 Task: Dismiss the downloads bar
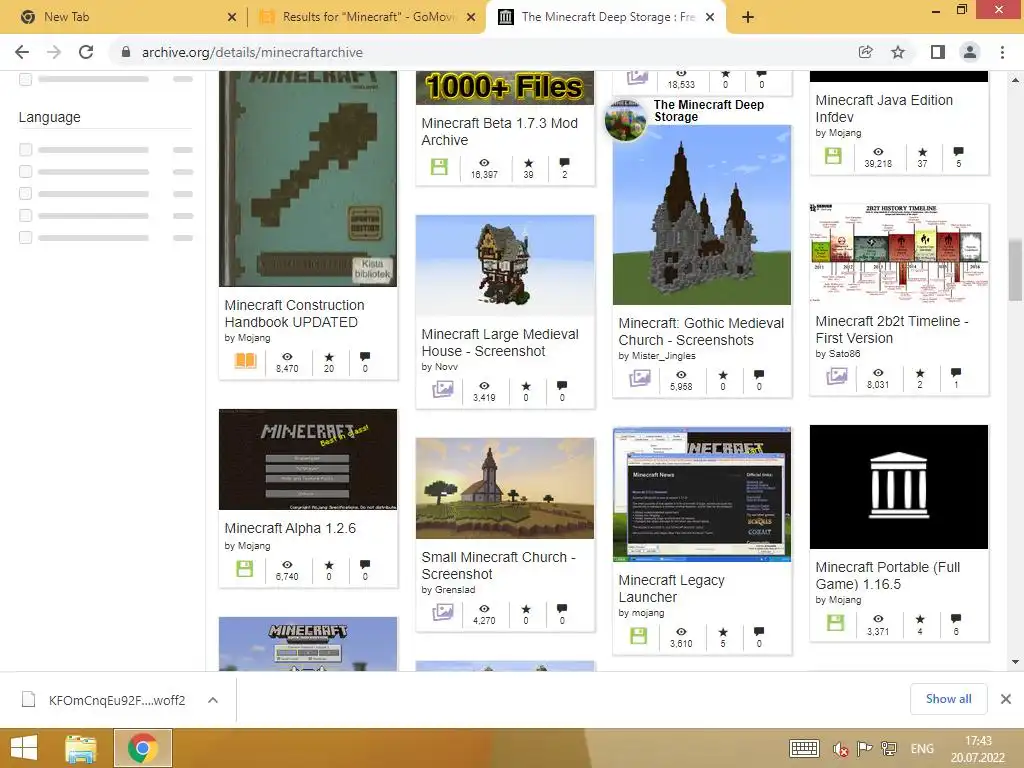pyautogui.click(x=1006, y=699)
